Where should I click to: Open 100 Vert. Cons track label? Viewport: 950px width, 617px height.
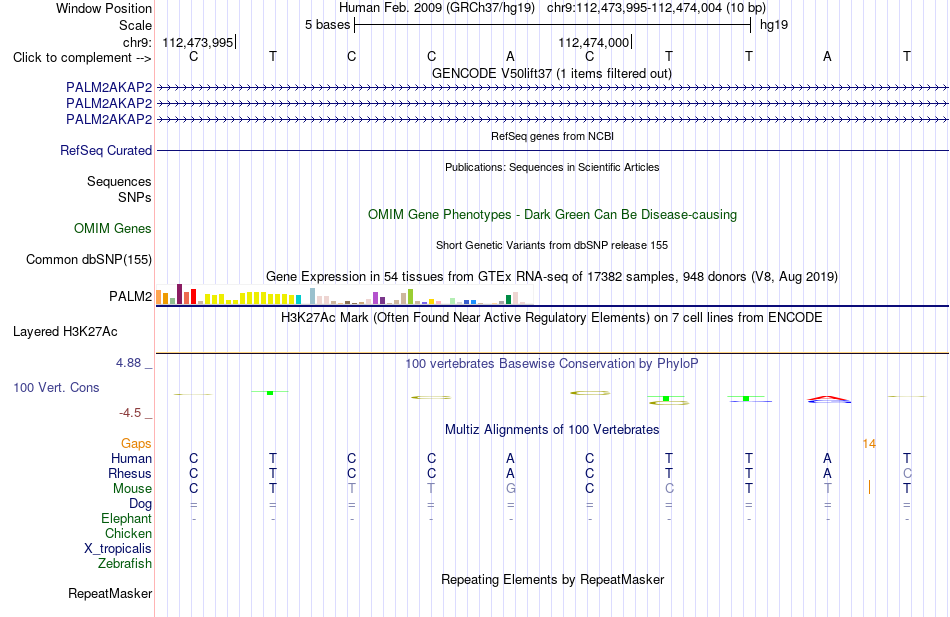pyautogui.click(x=56, y=387)
